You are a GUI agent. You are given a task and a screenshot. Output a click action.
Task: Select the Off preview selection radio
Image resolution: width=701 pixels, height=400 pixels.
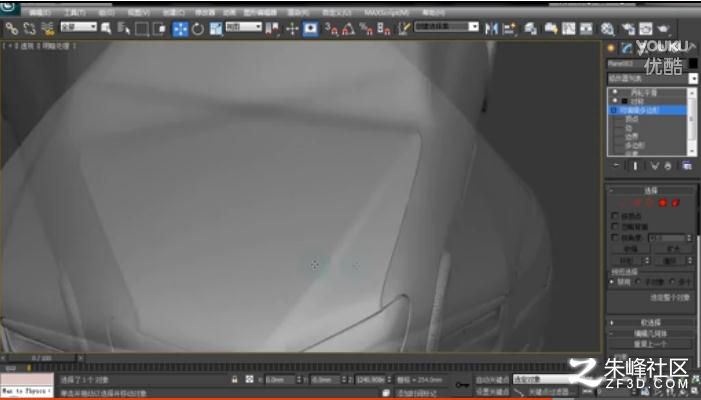612,282
